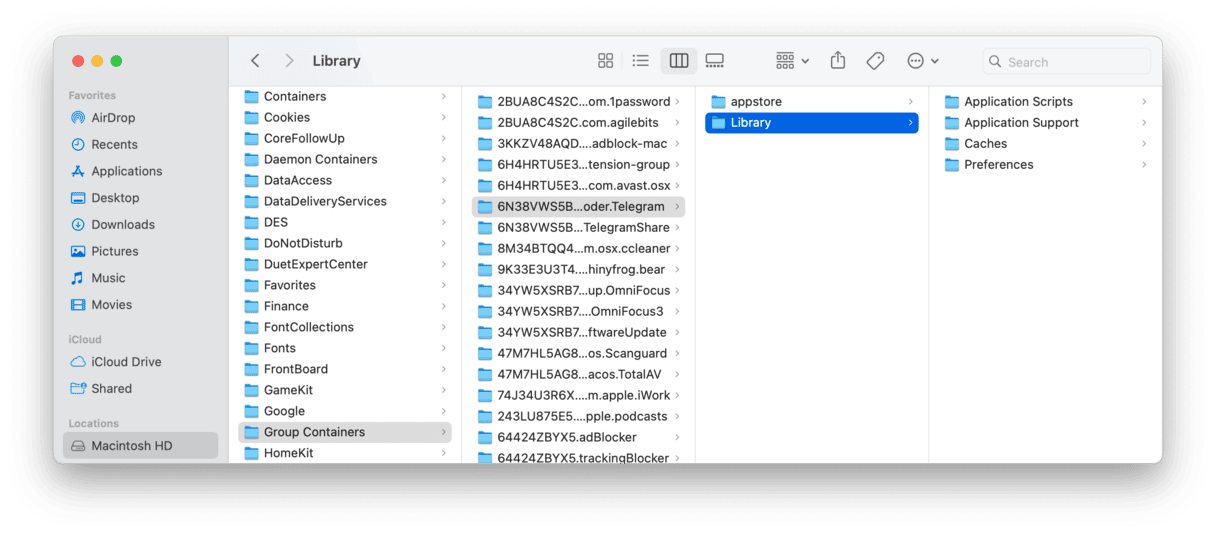Select the 47M7HL5AG8...acos.TotalAV folder
This screenshot has height=534, width=1216.
coord(578,375)
